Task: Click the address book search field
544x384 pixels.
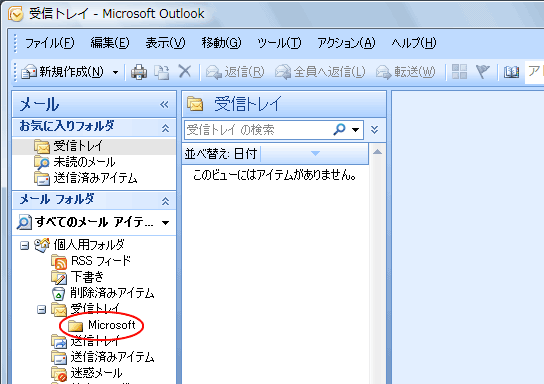Action: coord(534,72)
